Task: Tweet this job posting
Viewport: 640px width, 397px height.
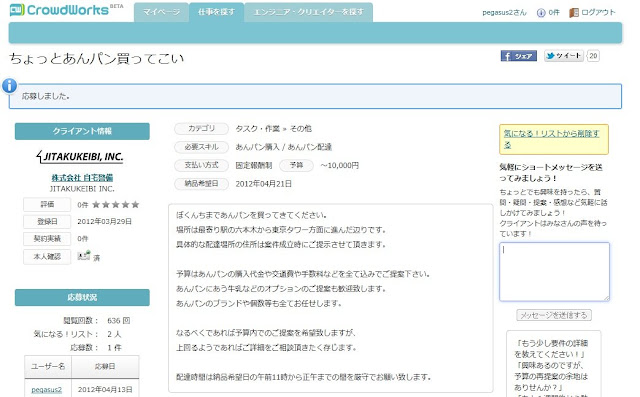Action: coord(564,56)
